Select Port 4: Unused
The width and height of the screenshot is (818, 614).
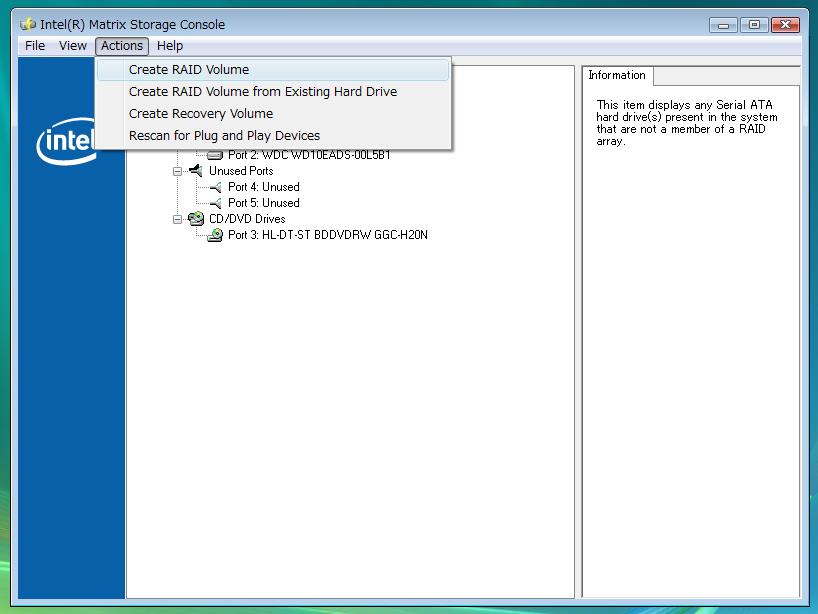[x=263, y=187]
